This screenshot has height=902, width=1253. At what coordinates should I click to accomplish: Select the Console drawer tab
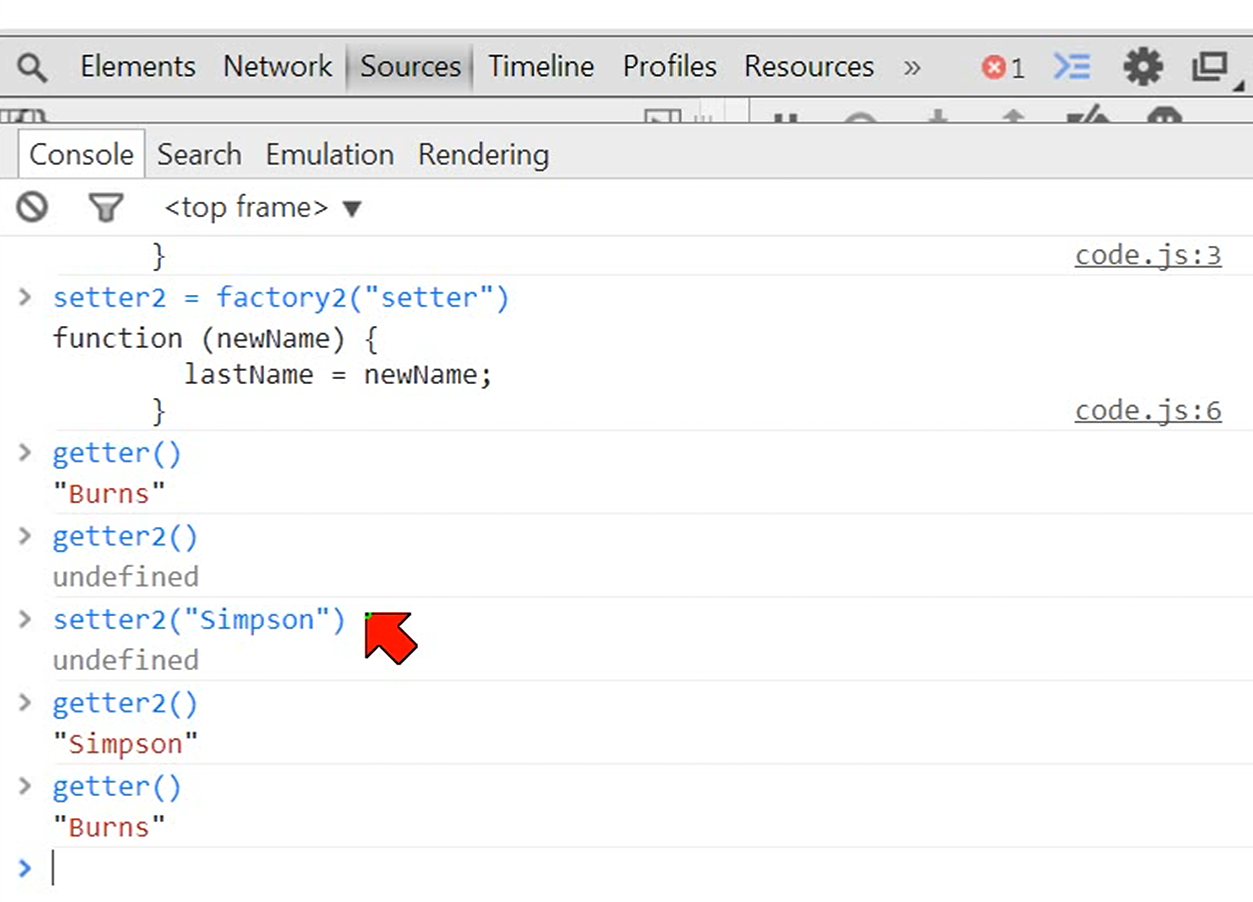[x=81, y=155]
